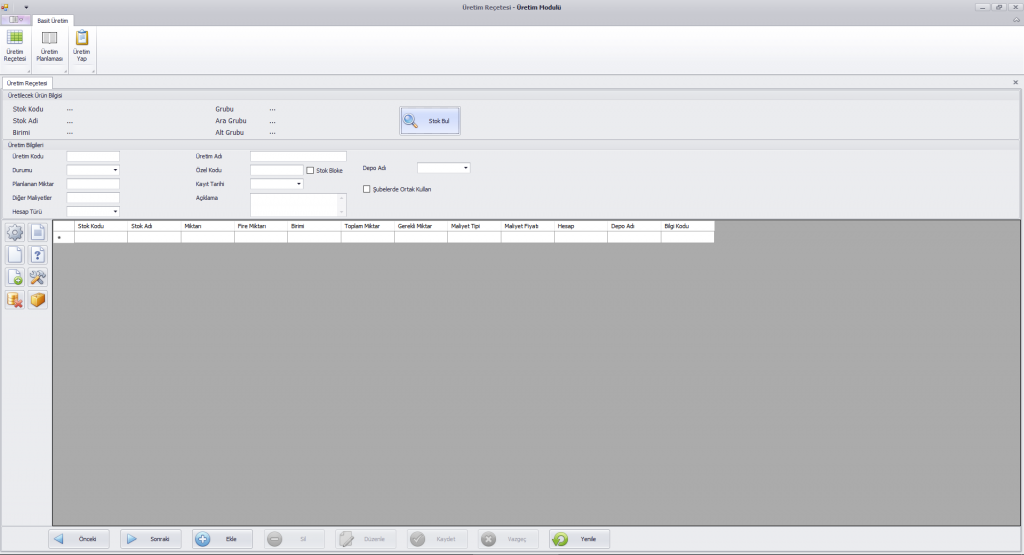Screen dimensions: 1024x555
Task: Collapse the ribbon using the arrow icon
Action: pos(1016,20)
